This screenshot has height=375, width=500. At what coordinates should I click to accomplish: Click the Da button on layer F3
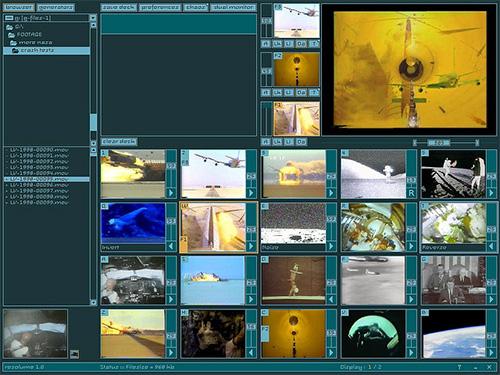[x=301, y=44]
